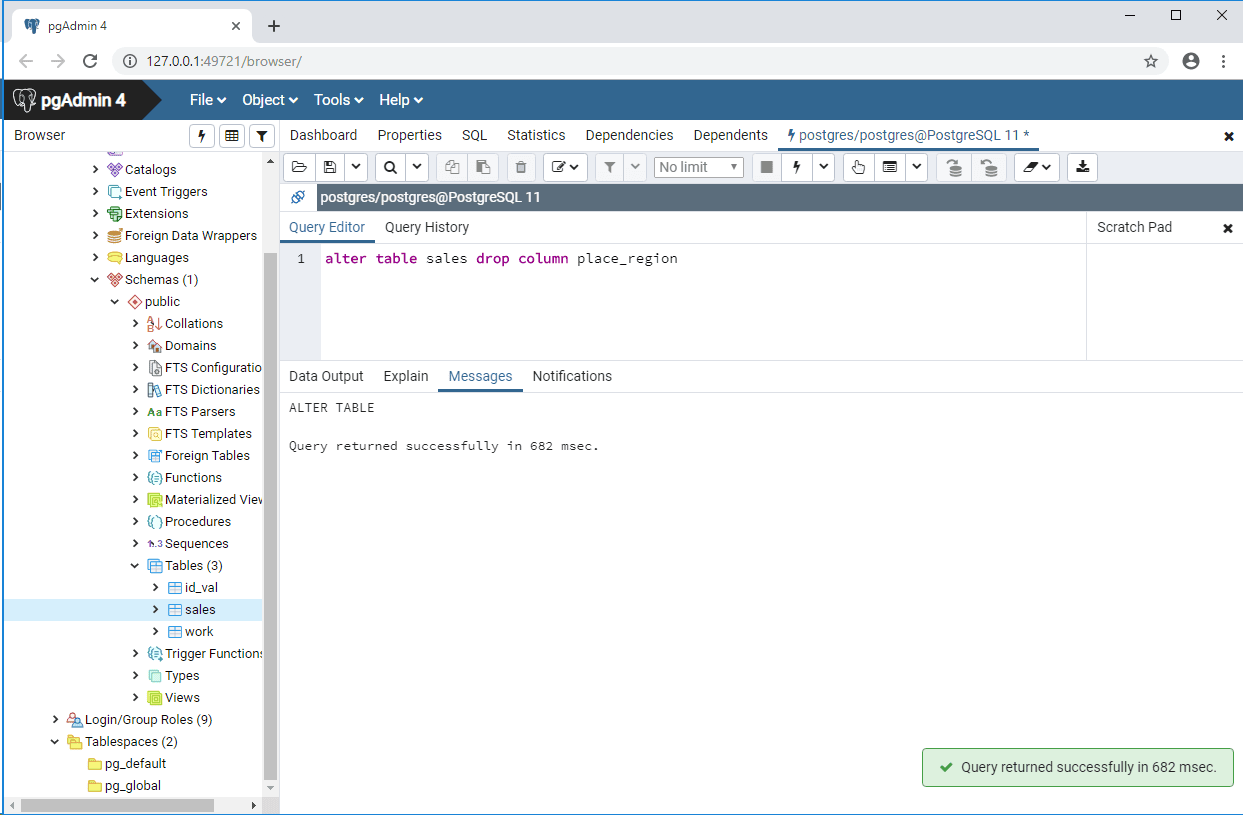Click the Extensions tree item
The height and width of the screenshot is (815, 1243).
tap(156, 214)
